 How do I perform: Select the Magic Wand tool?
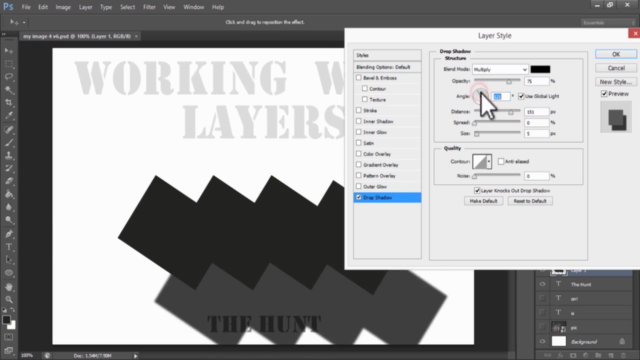[9, 90]
